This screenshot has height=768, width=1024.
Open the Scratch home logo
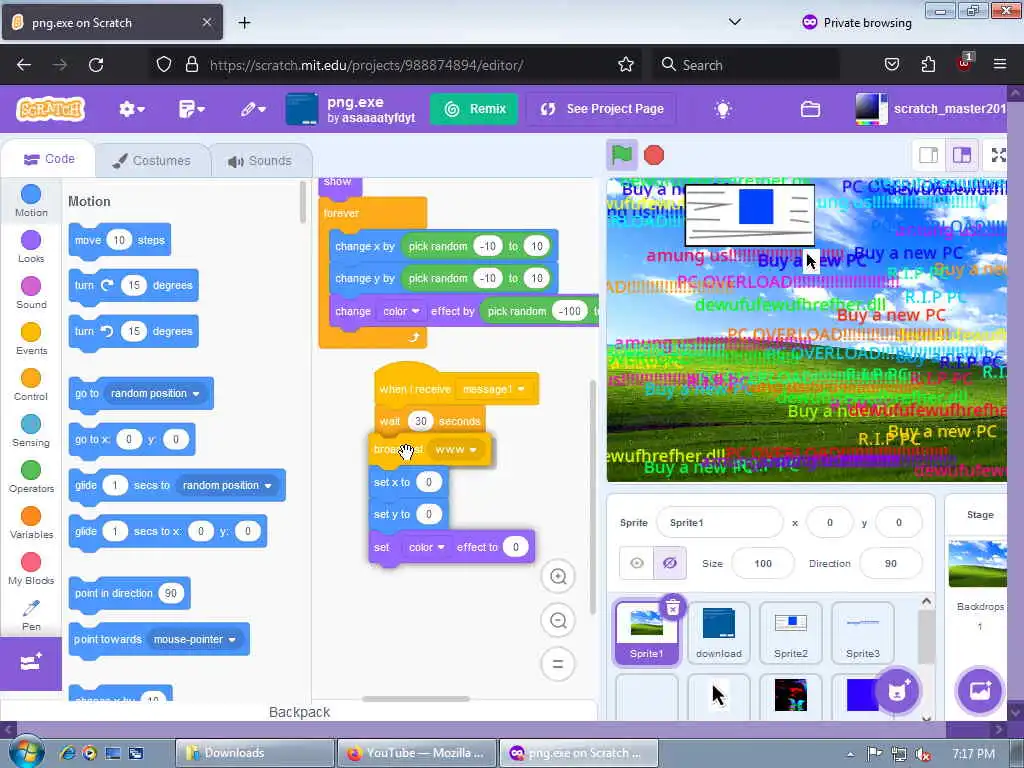coord(50,109)
